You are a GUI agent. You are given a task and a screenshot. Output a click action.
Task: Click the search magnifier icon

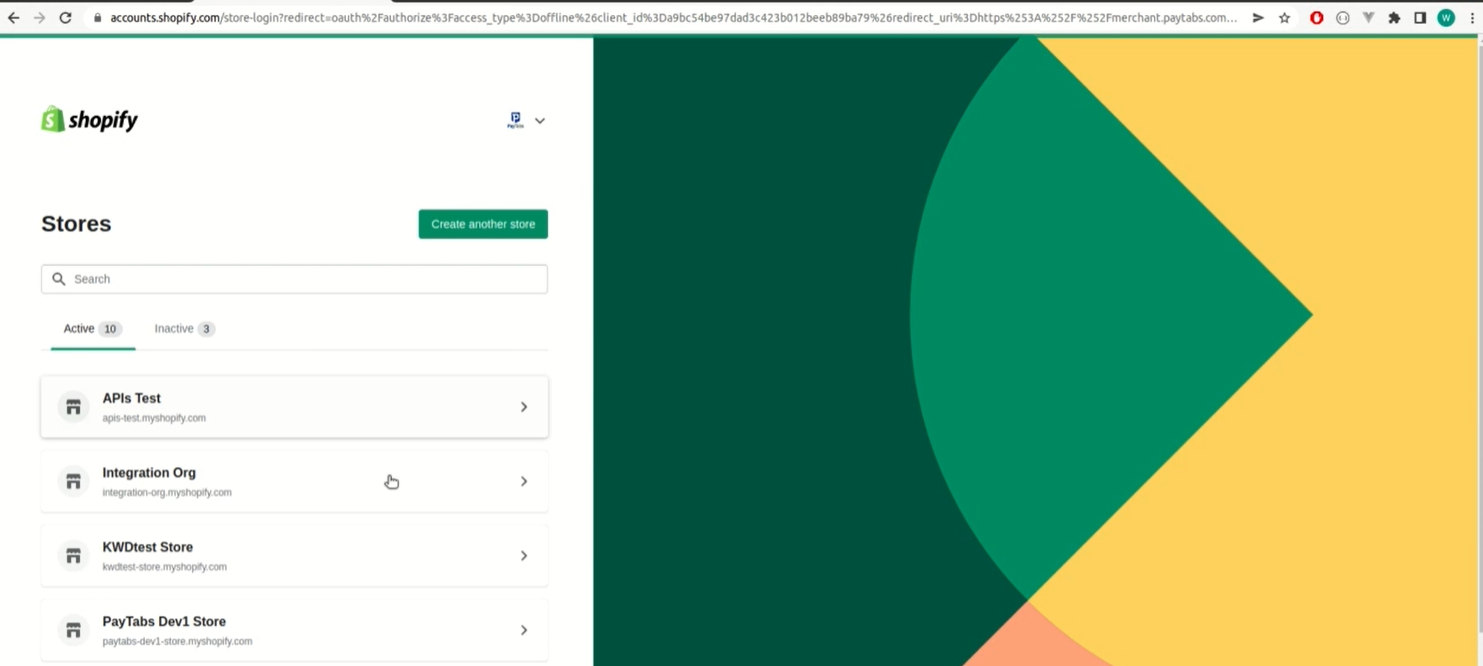[x=59, y=279]
